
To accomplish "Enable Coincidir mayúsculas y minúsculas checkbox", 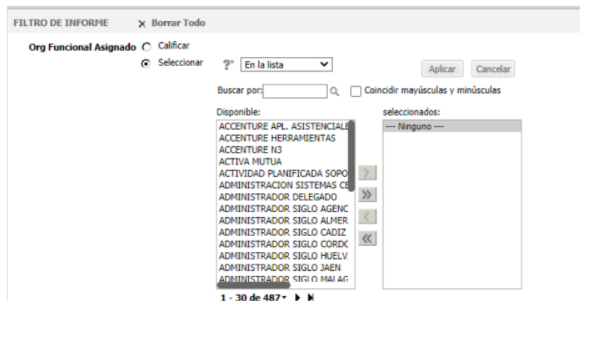I will pos(356,91).
